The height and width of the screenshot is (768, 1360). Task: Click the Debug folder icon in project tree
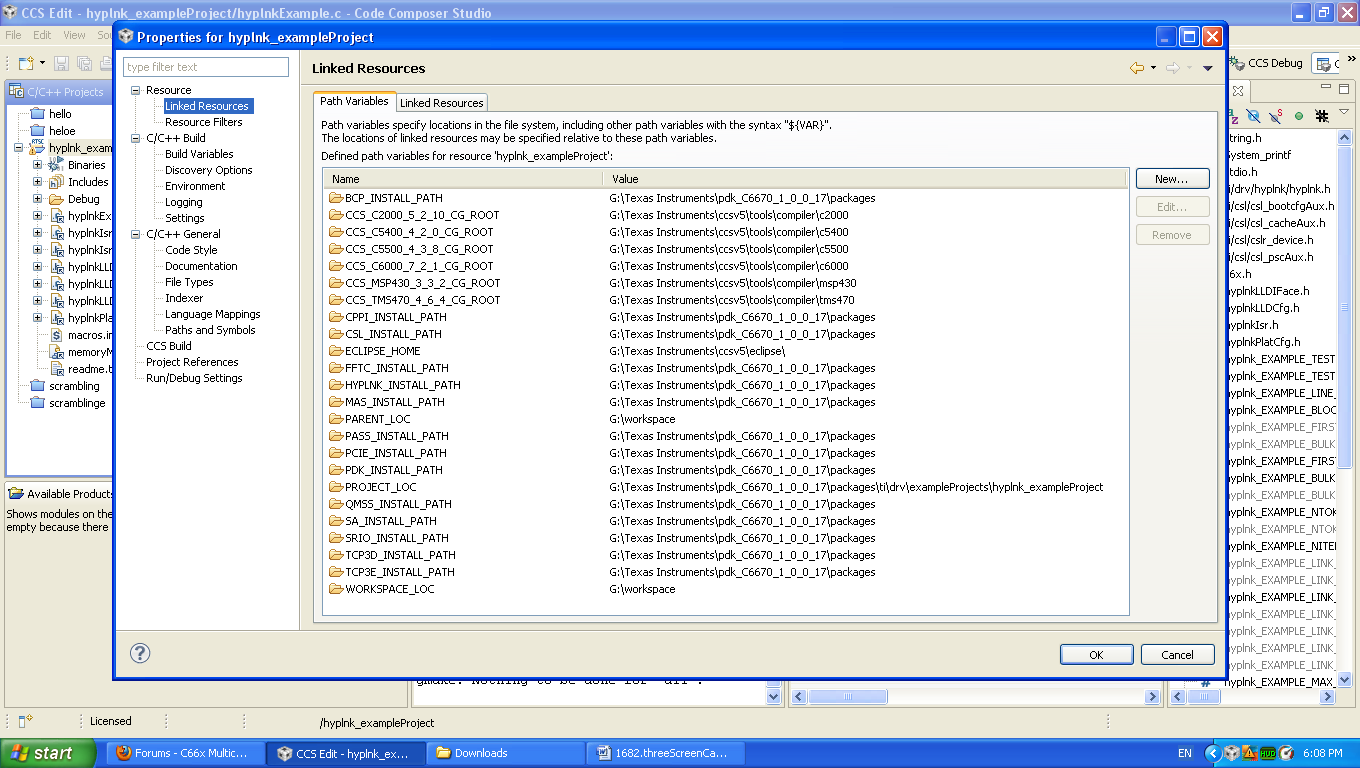click(x=57, y=199)
